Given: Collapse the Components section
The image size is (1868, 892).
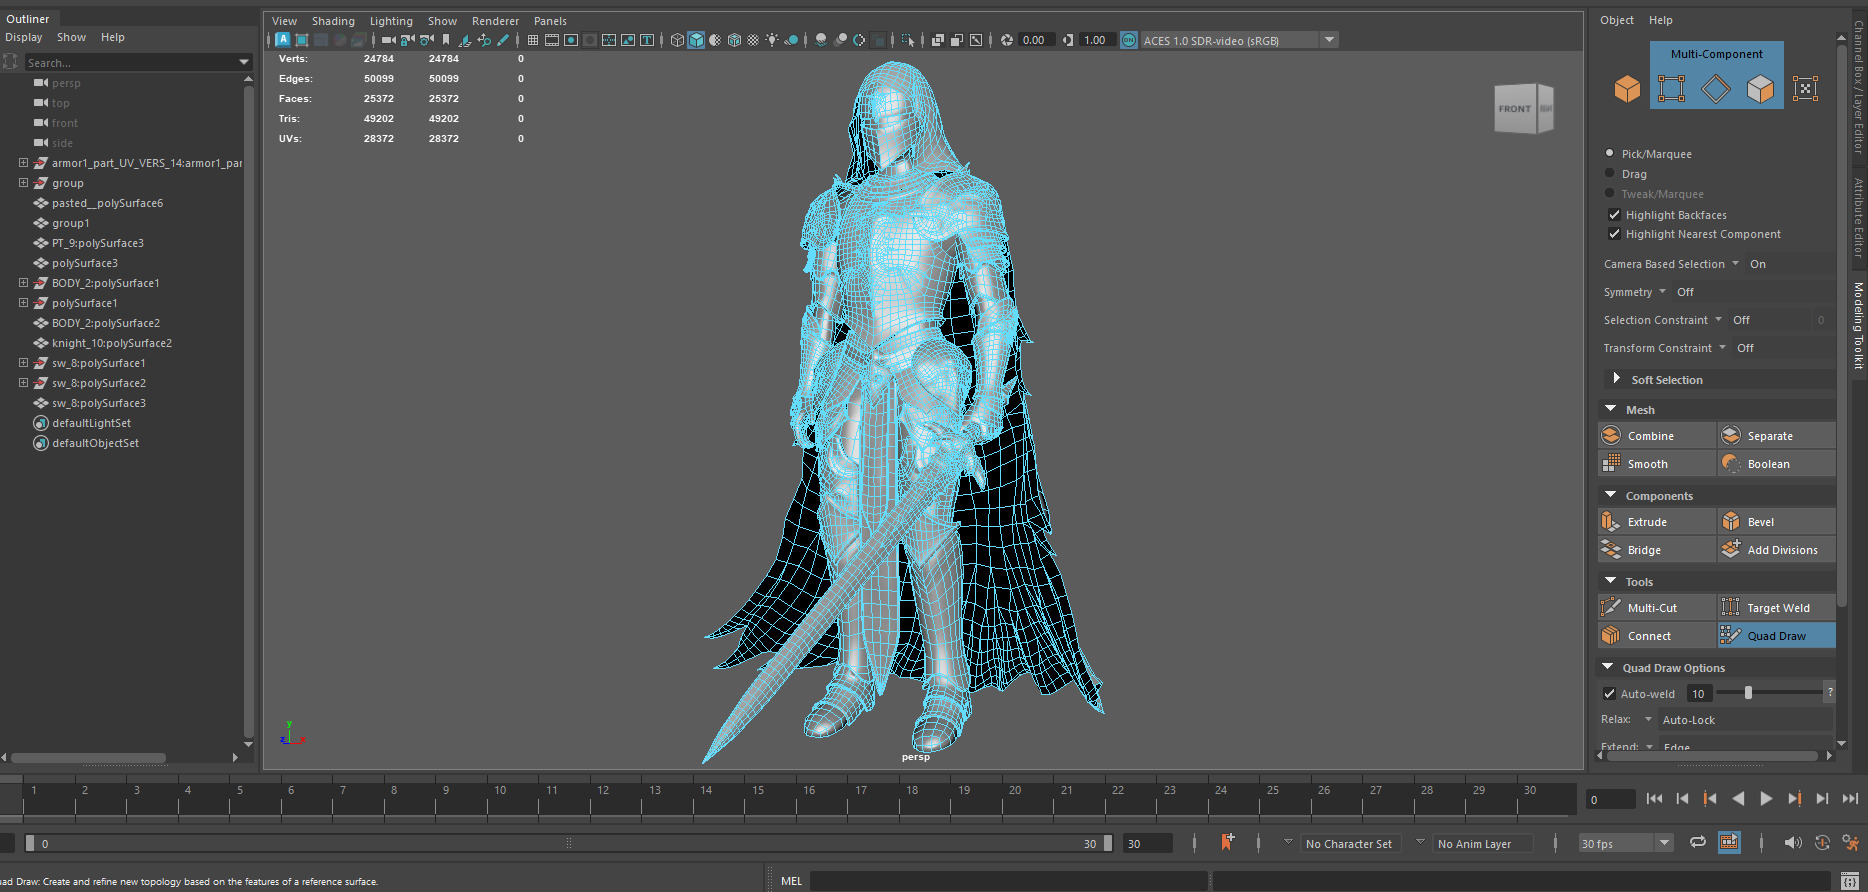Looking at the screenshot, I should coord(1610,494).
